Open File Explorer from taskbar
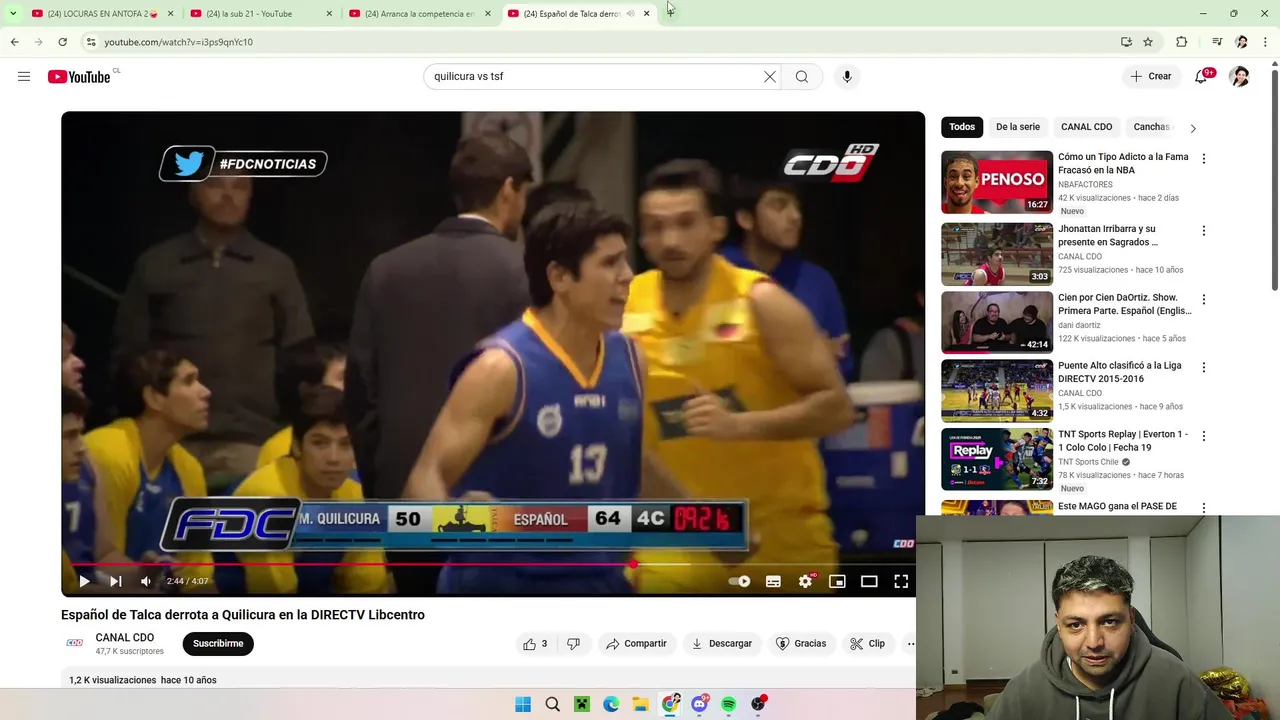Image resolution: width=1280 pixels, height=720 pixels. [x=640, y=704]
